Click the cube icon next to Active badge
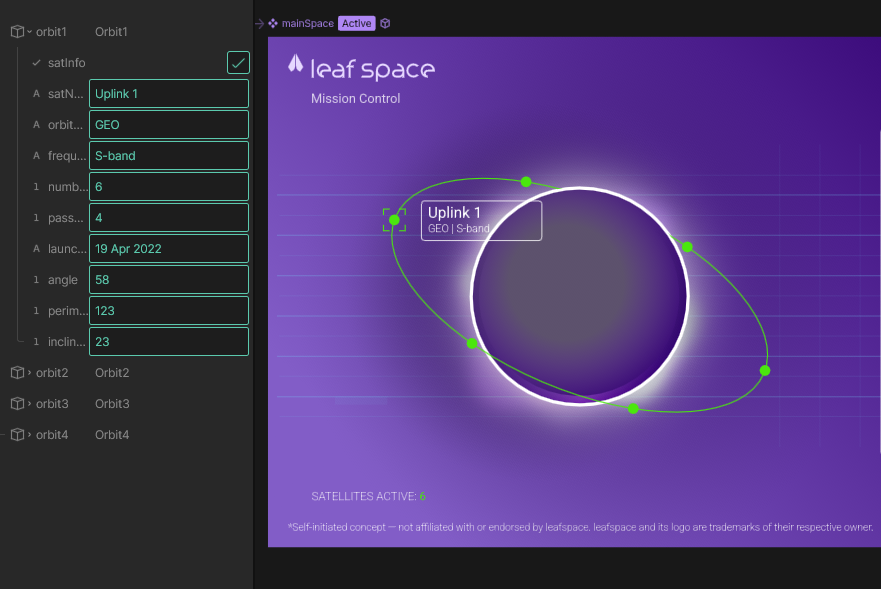 [385, 23]
